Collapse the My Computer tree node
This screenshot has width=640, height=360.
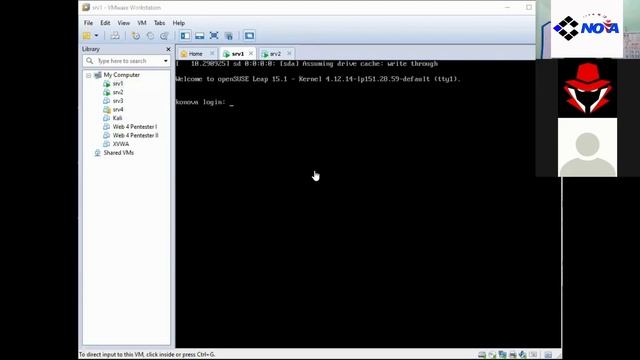[x=89, y=75]
